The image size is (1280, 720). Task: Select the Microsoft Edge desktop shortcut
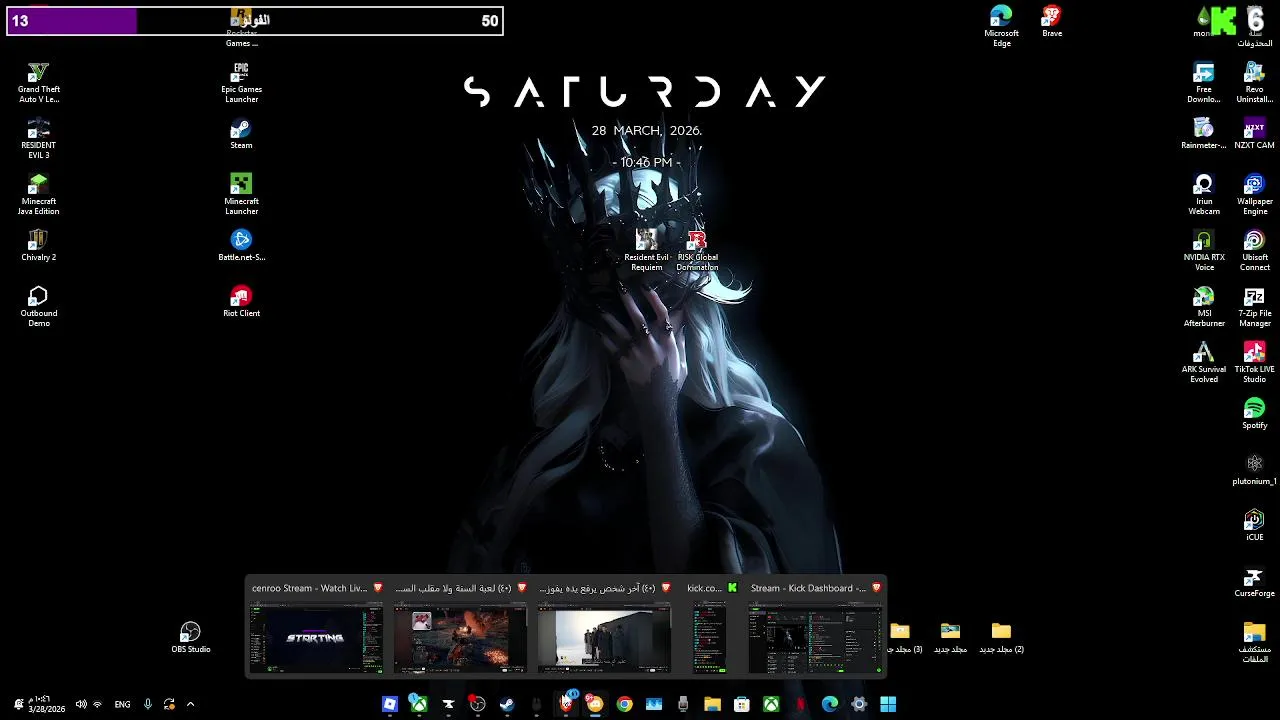pyautogui.click(x=1001, y=27)
